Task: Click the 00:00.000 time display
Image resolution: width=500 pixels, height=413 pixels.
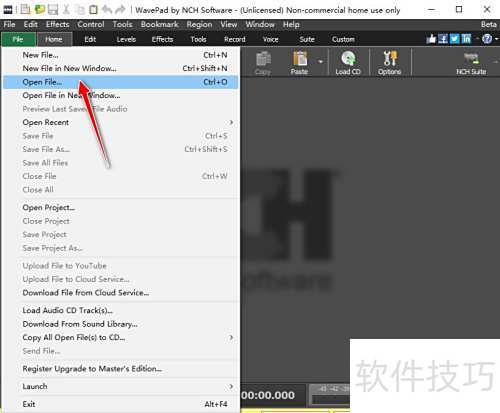Action: (x=268, y=395)
